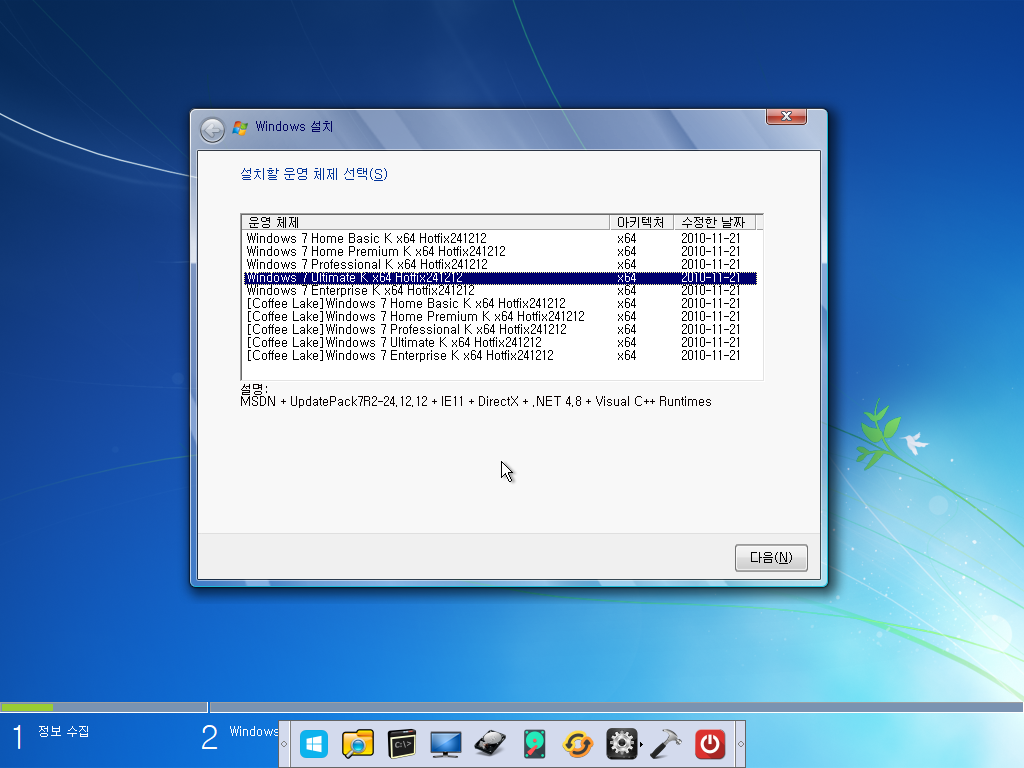This screenshot has height=768, width=1024.
Task: Click the blue Windows logo dock icon
Action: [314, 744]
